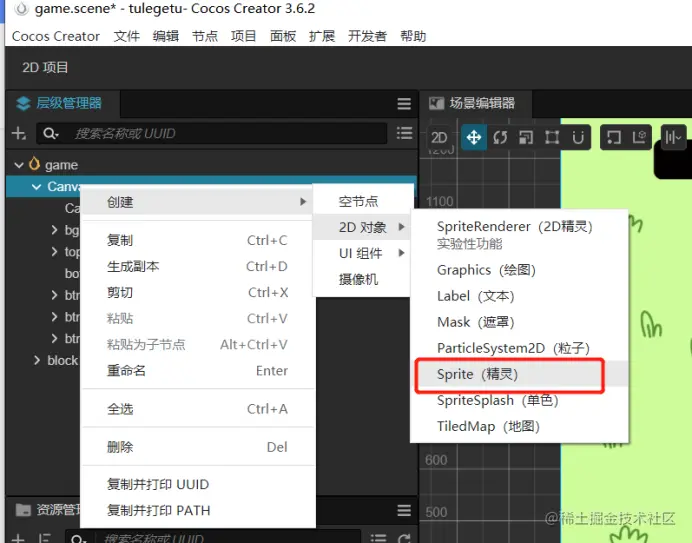The image size is (692, 543).
Task: Open the alignment tools dropdown
Action: pos(673,137)
